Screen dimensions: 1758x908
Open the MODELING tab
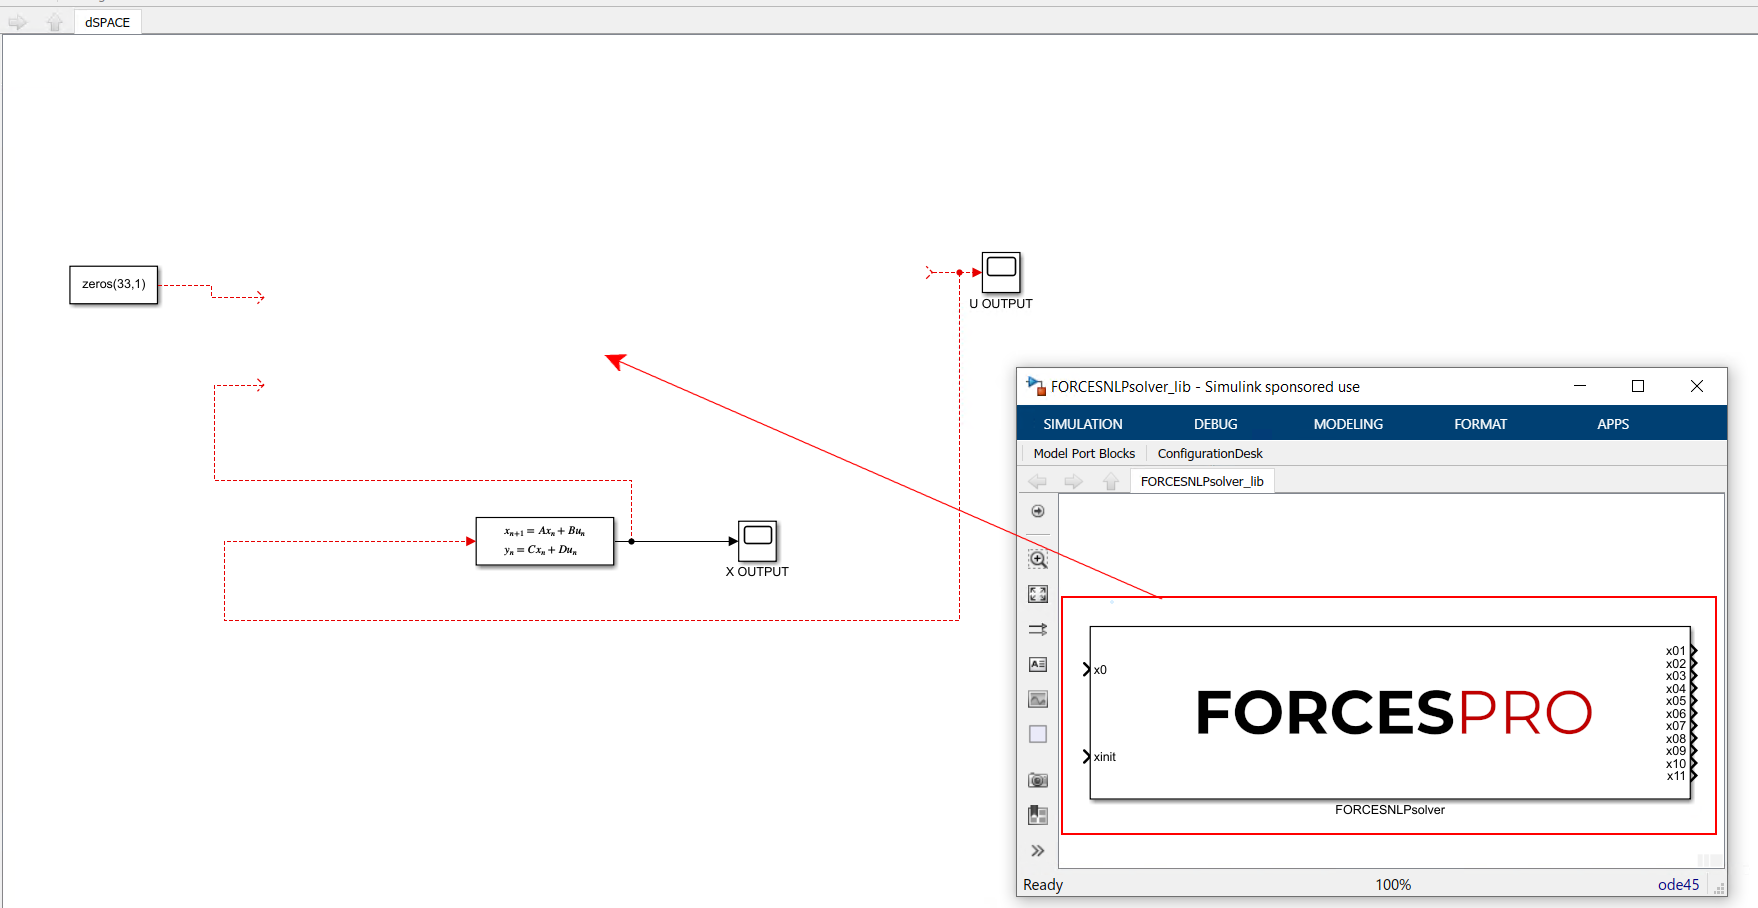1348,424
